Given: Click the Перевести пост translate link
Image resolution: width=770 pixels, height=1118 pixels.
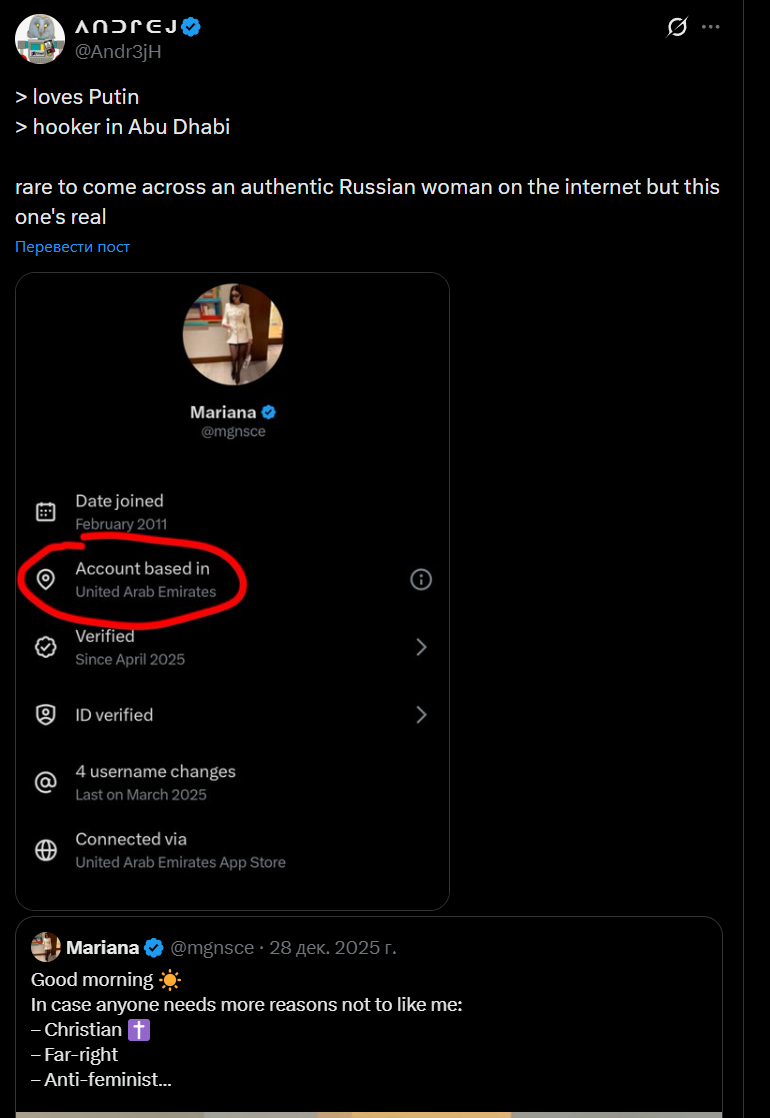Looking at the screenshot, I should 72,247.
